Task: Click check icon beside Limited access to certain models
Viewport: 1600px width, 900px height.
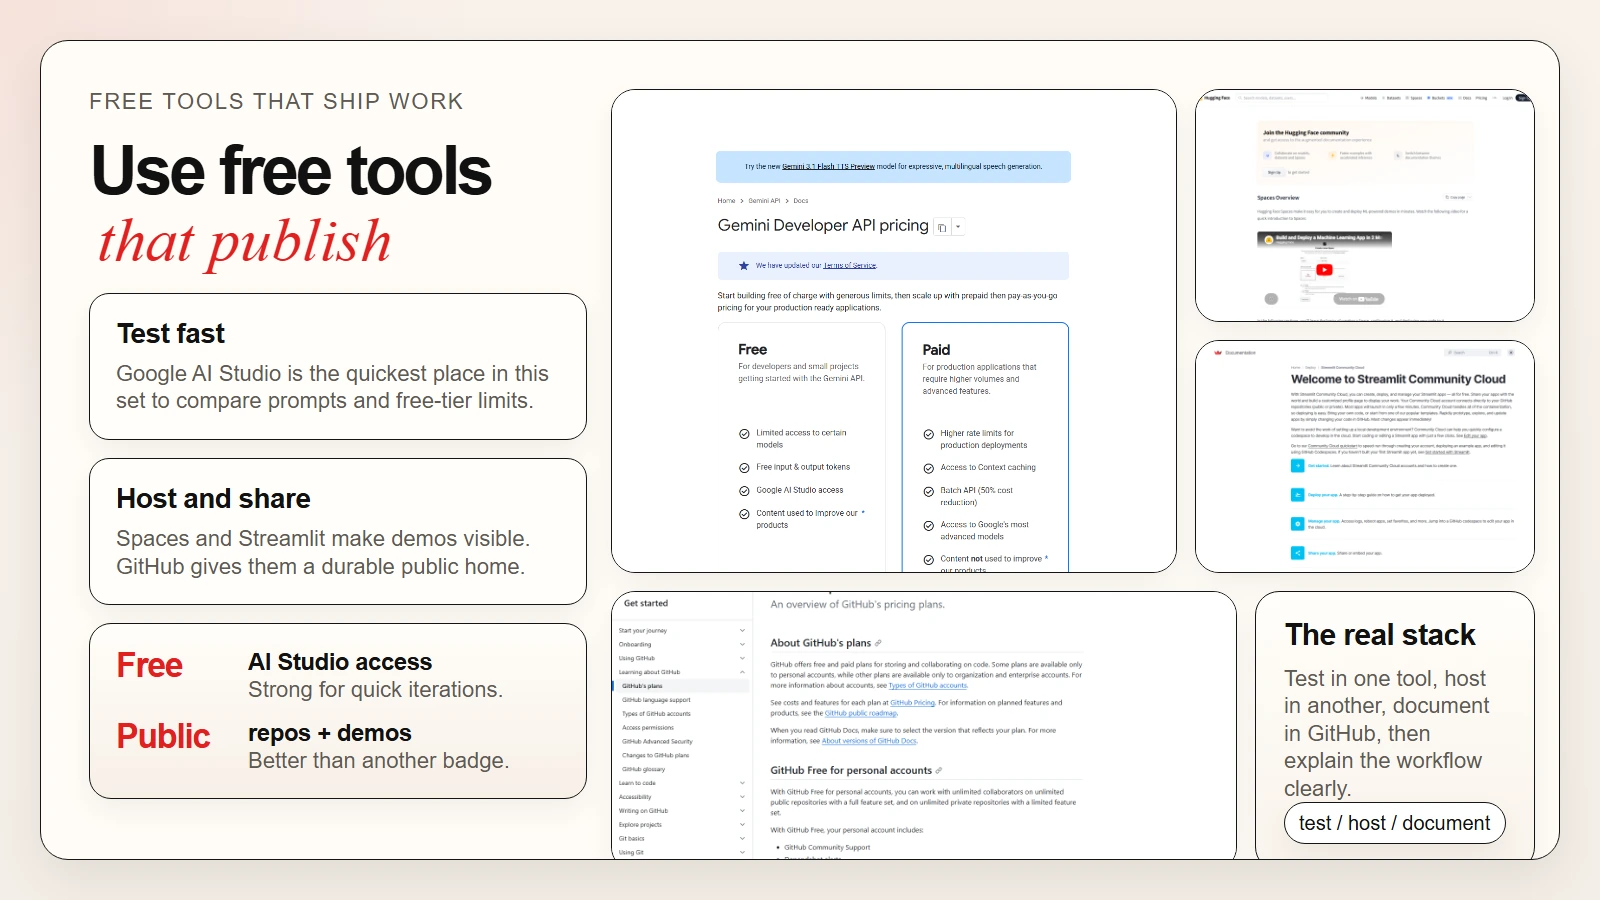Action: [x=744, y=434]
